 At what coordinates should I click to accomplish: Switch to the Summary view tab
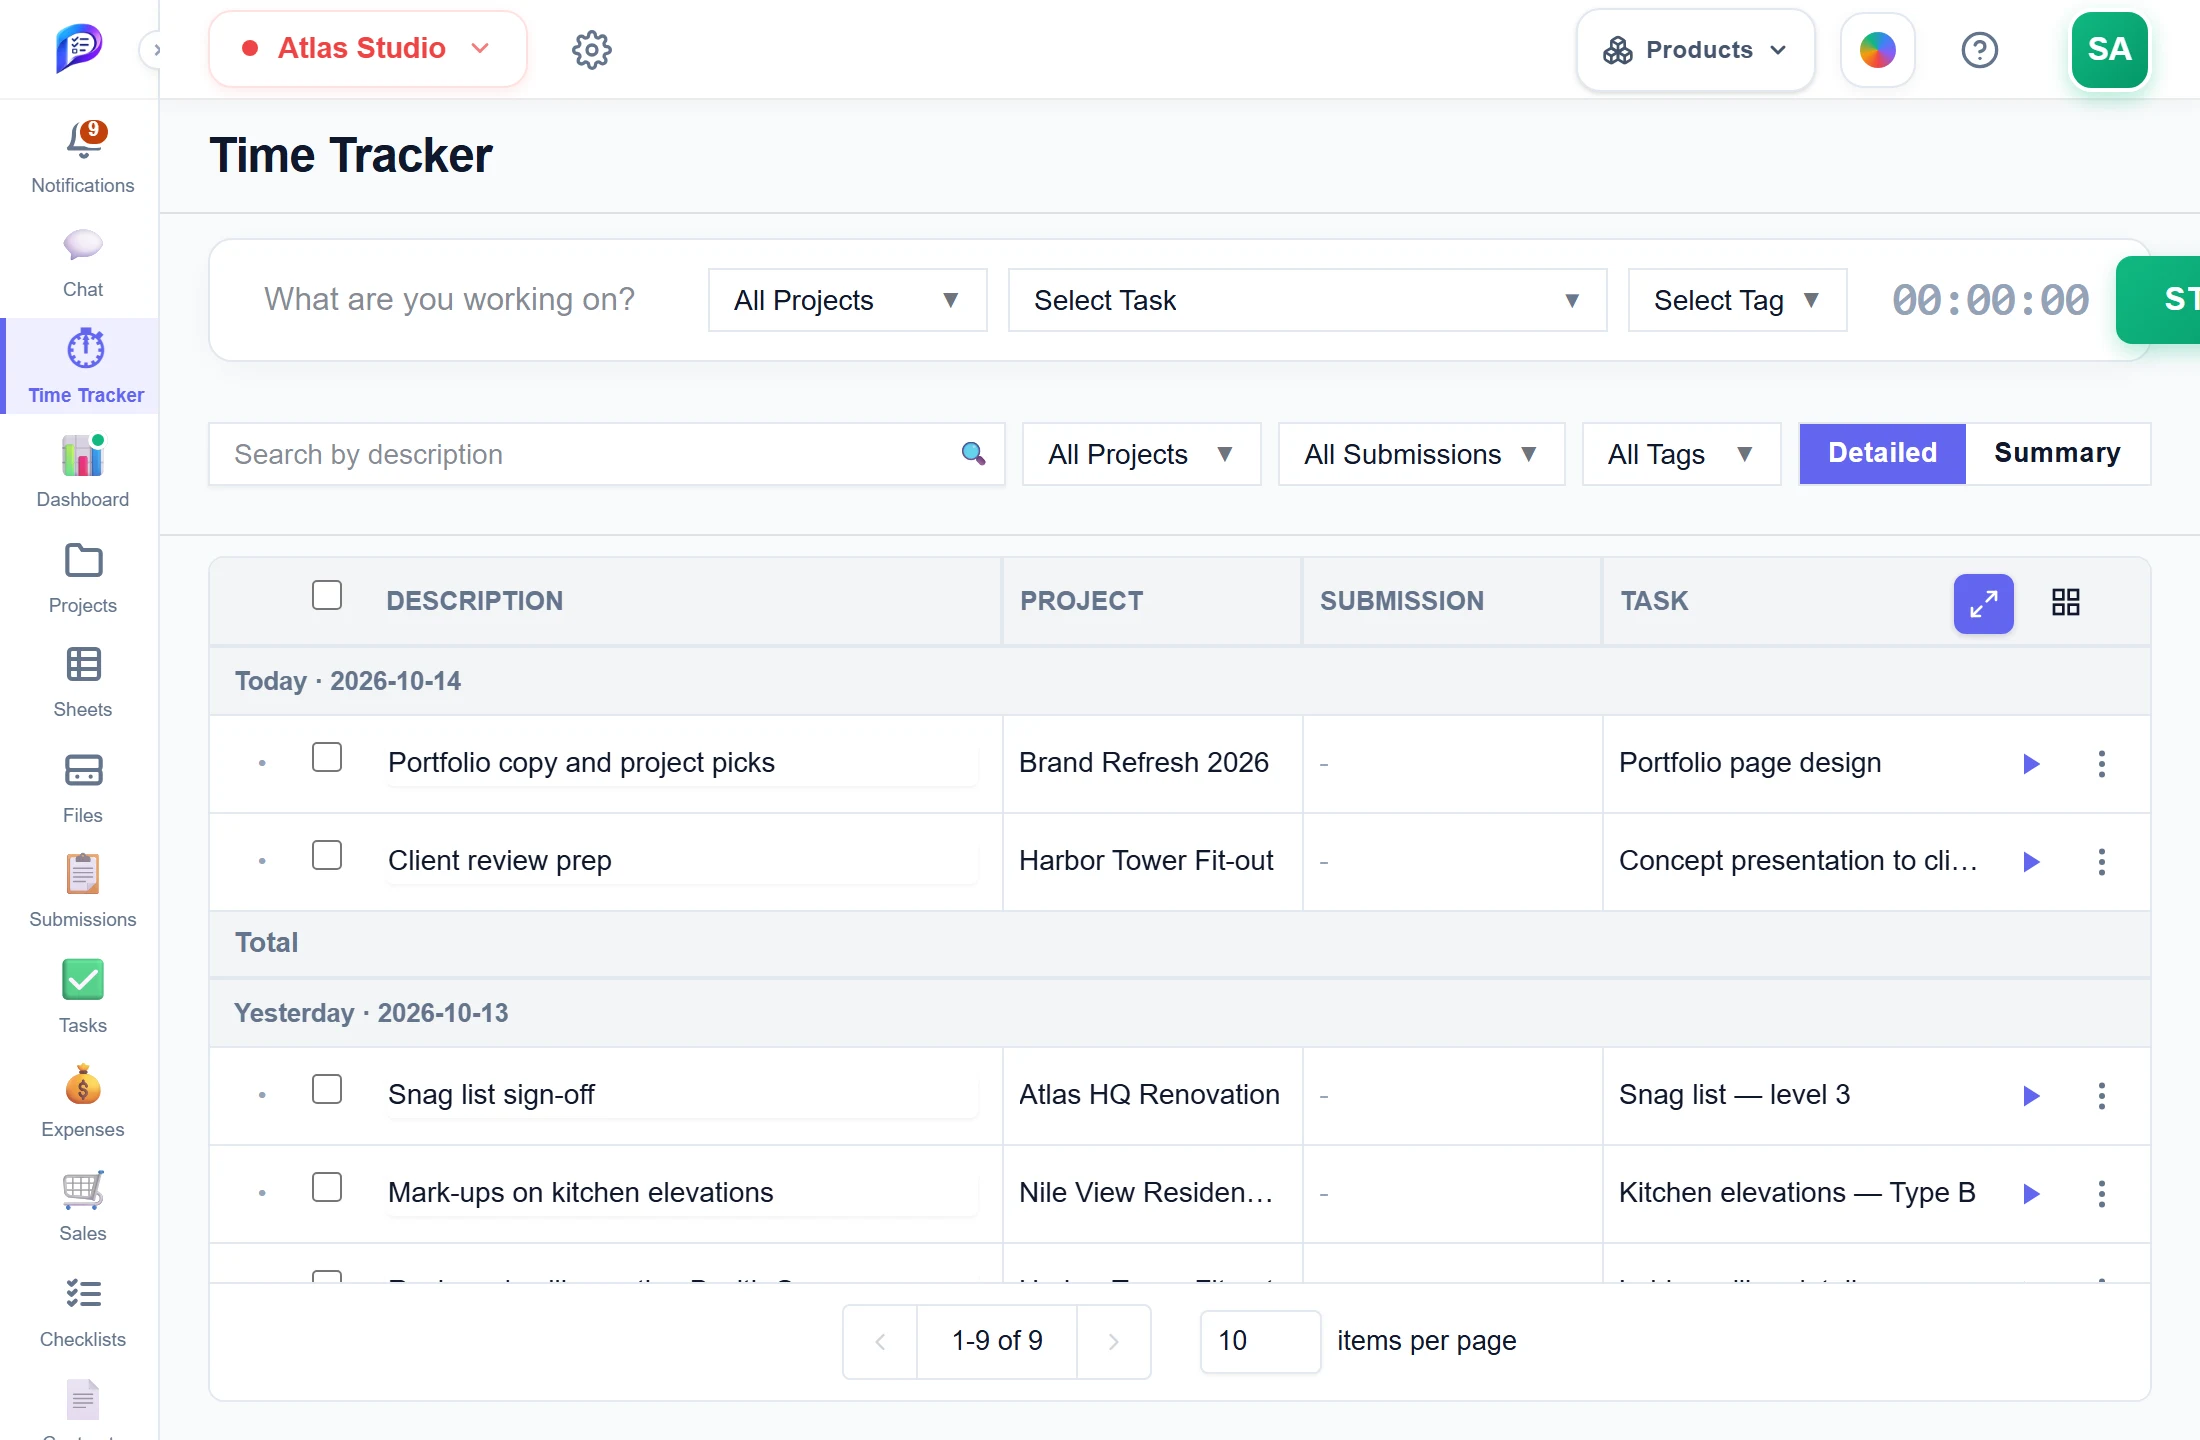tap(2057, 453)
